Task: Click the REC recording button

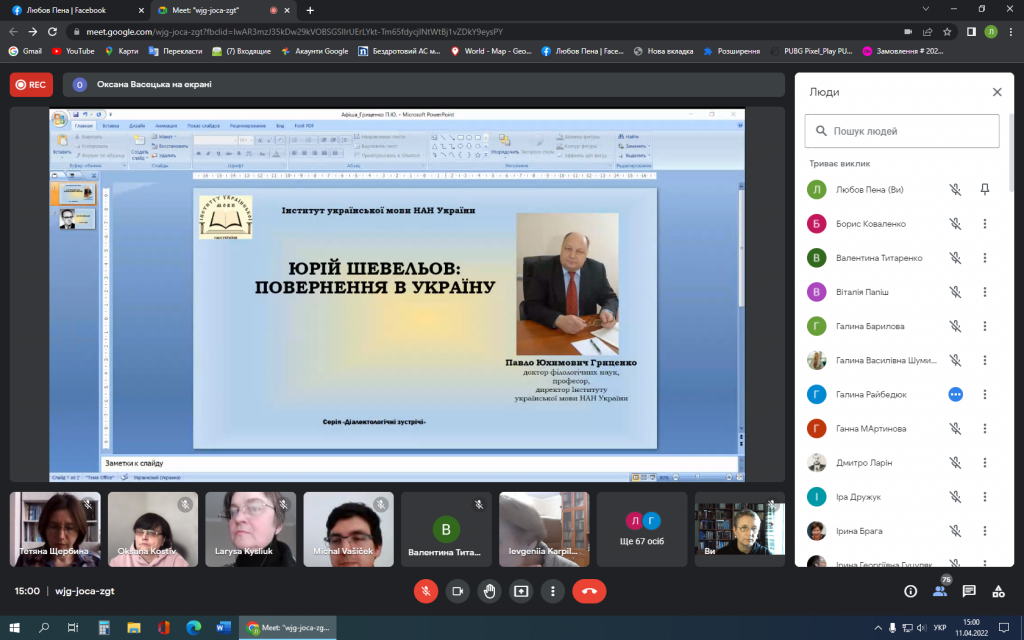Action: click(31, 85)
